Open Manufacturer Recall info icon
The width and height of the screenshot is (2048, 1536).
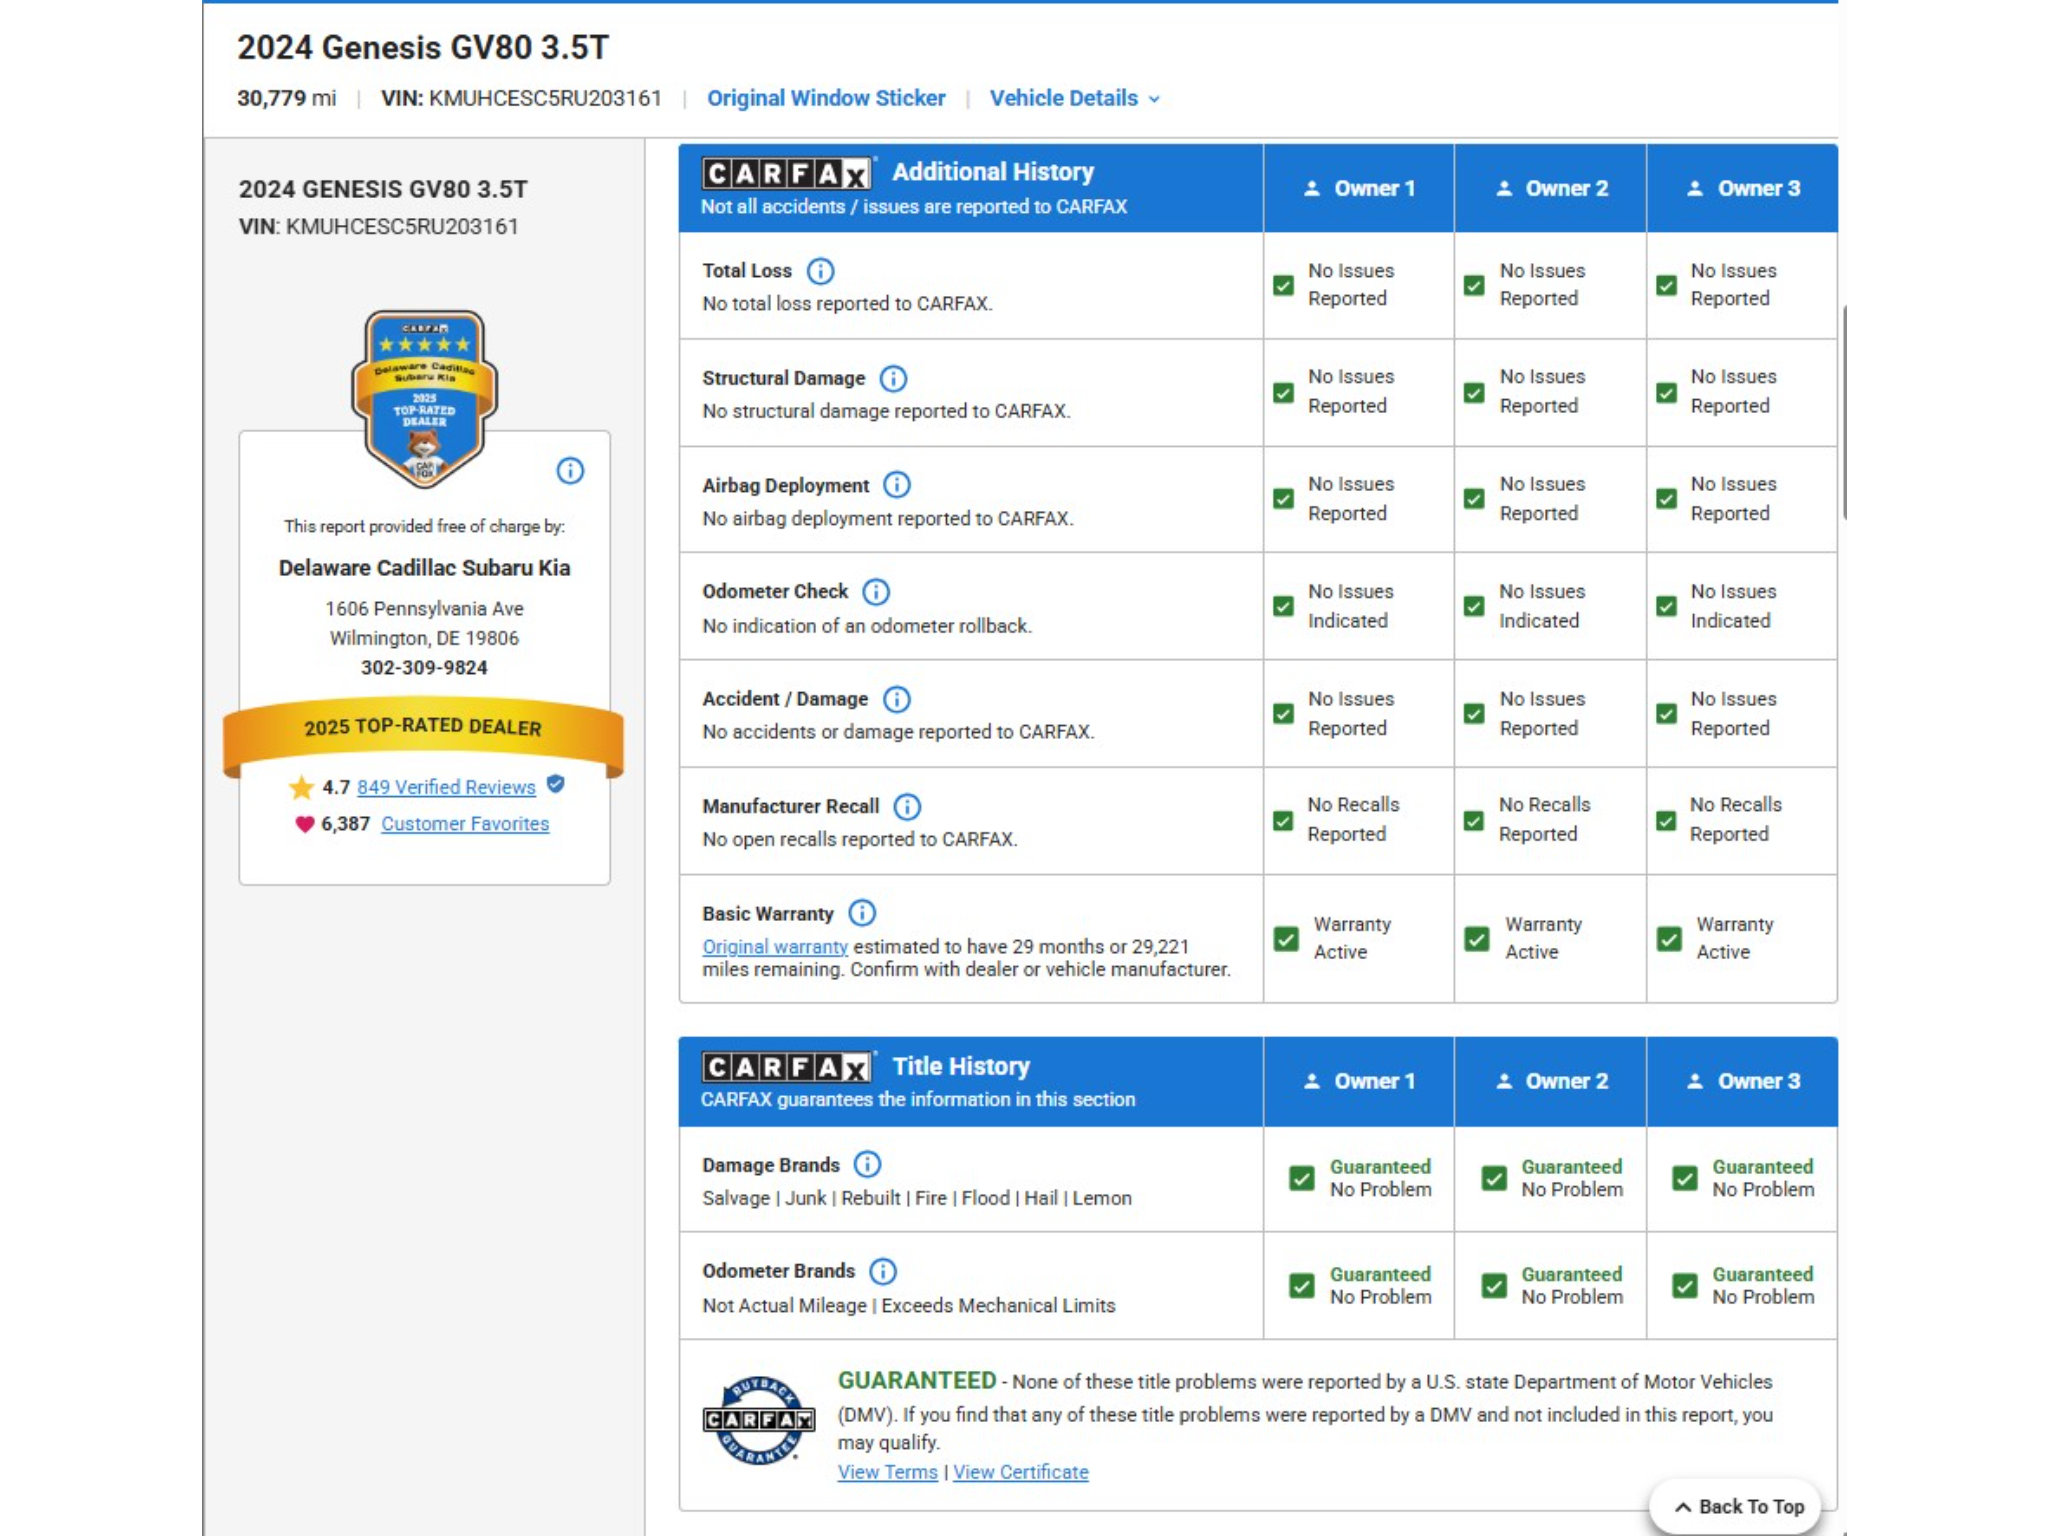point(907,807)
